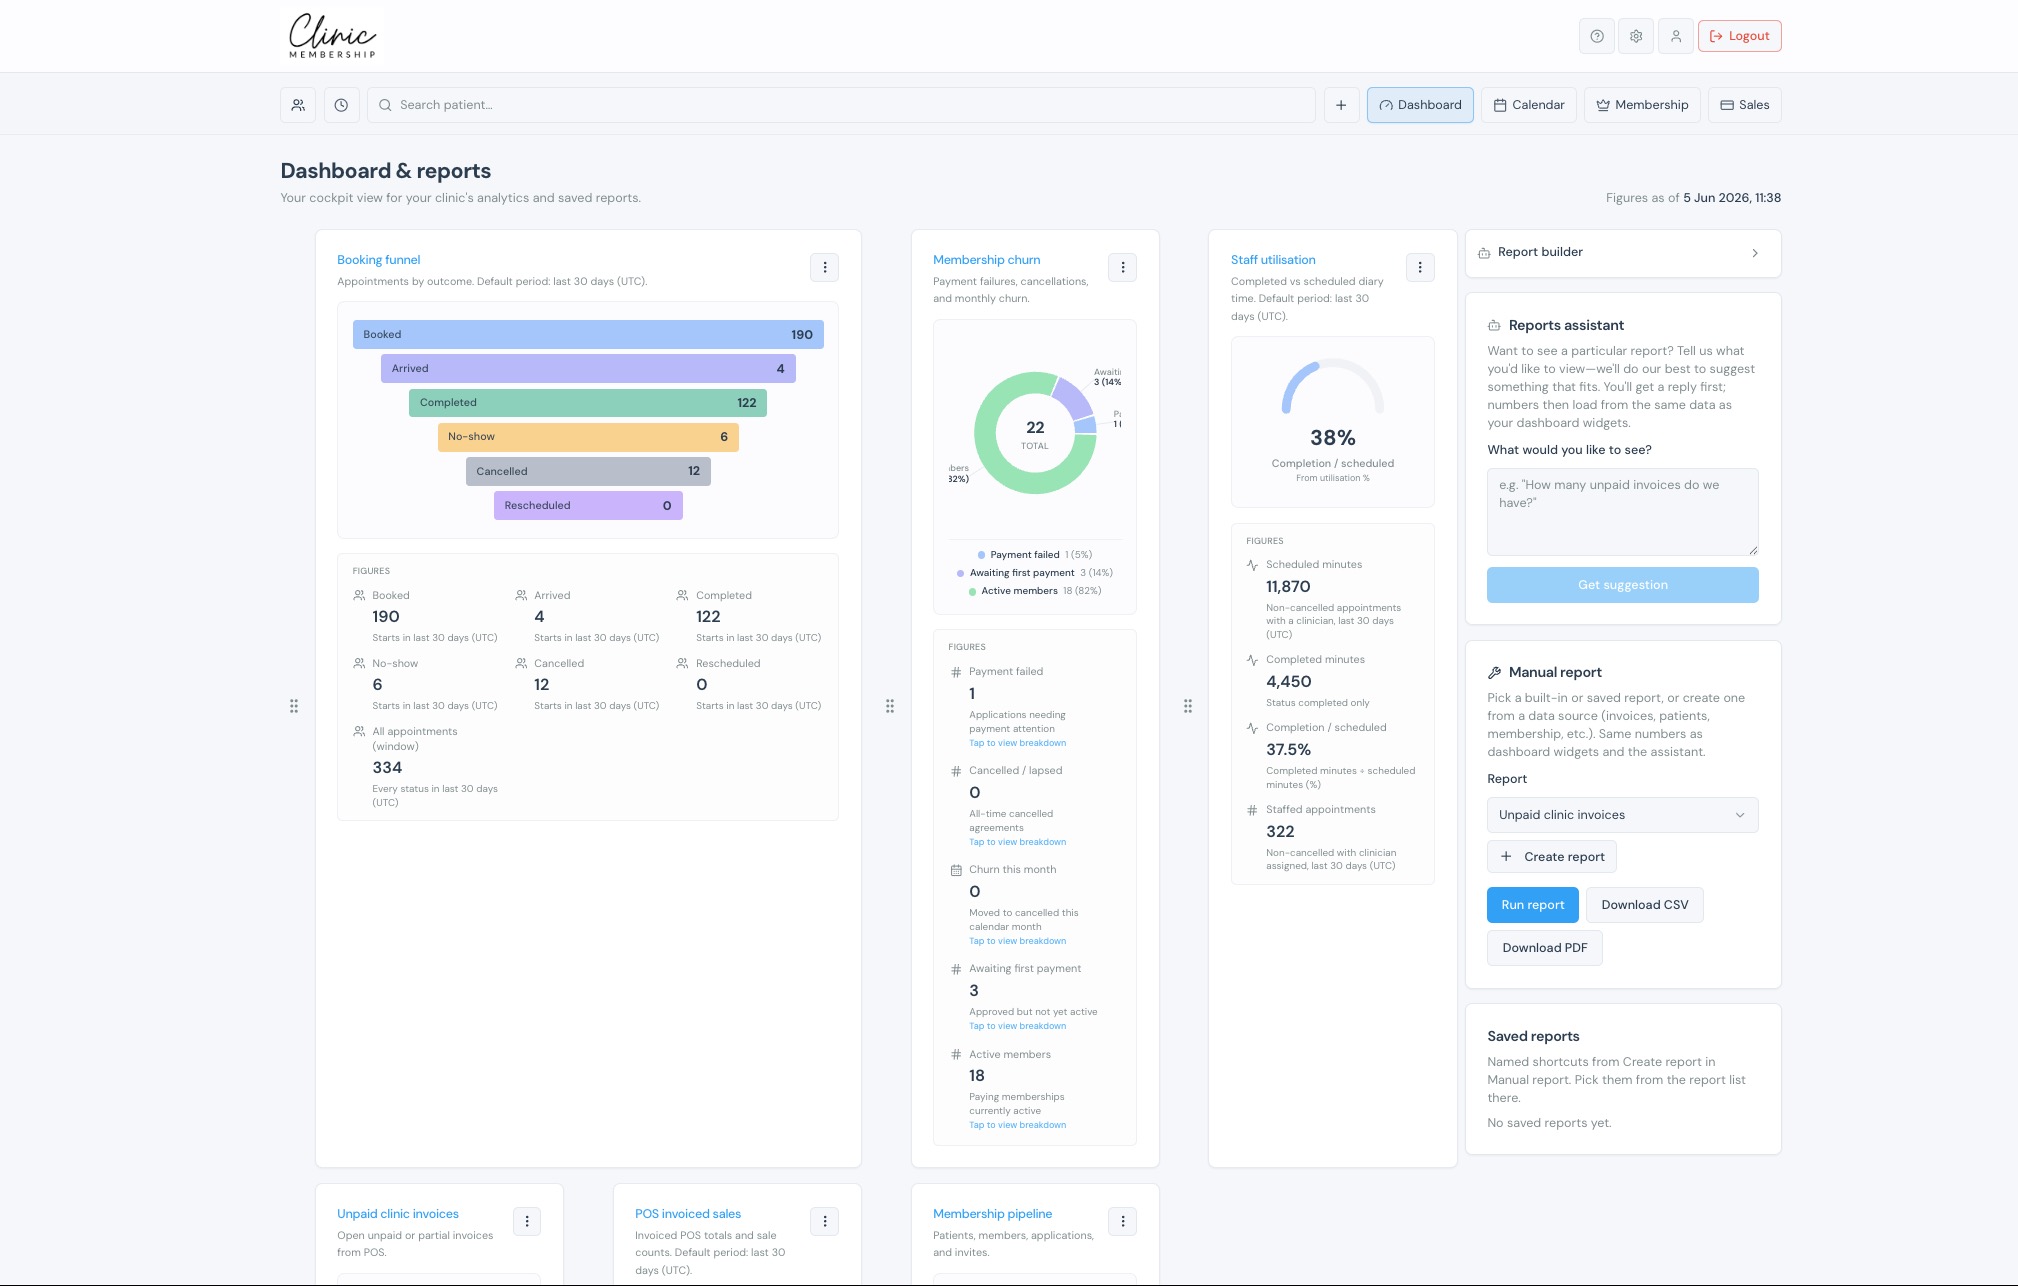Screen dimensions: 2018x1286
Task: Open the Unpaid clinic invoices report dropdown
Action: point(1622,815)
